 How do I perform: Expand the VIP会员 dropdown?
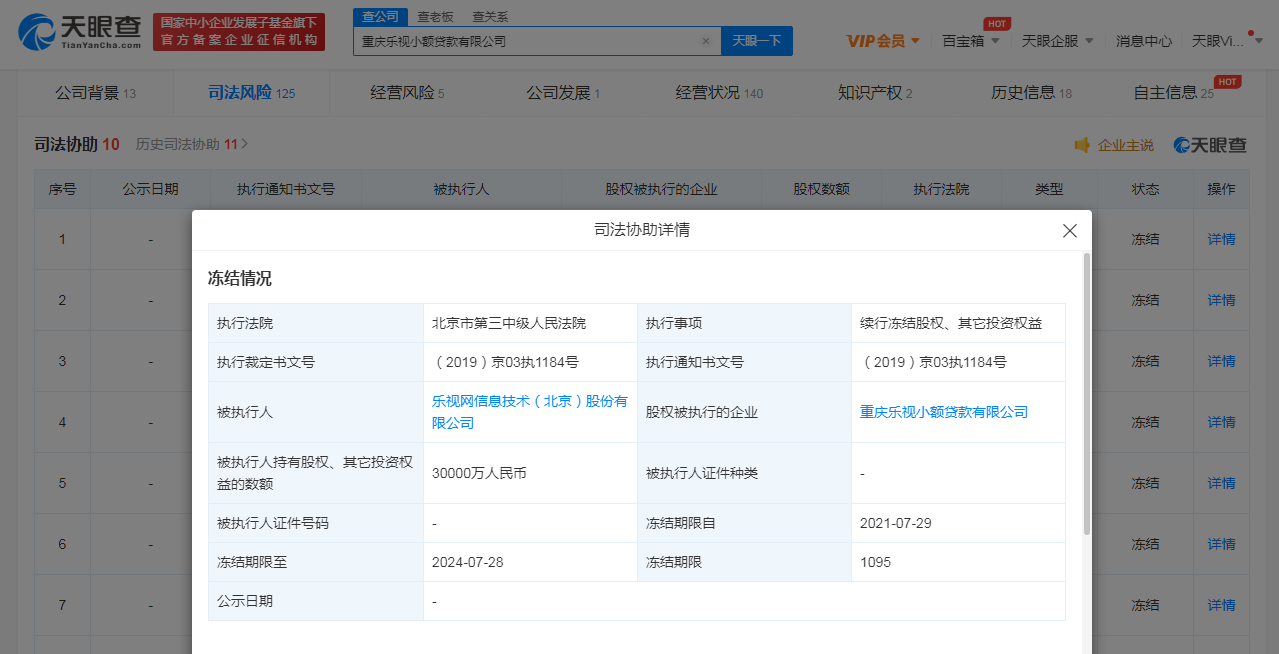(883, 41)
